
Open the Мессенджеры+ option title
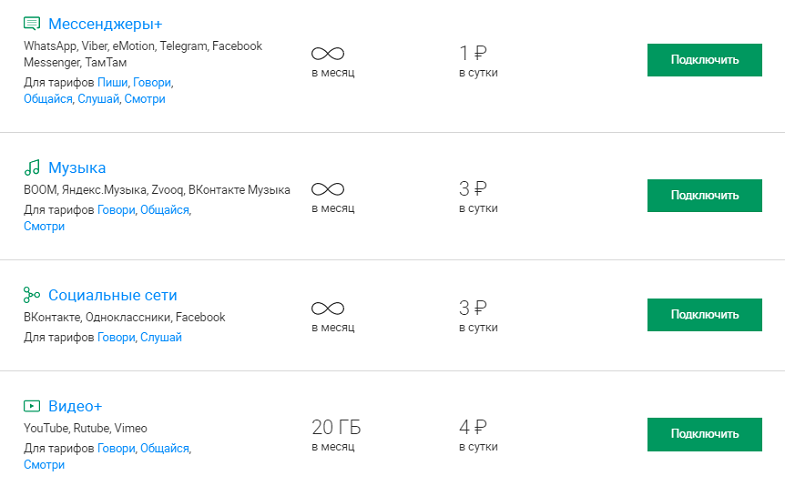pos(105,24)
